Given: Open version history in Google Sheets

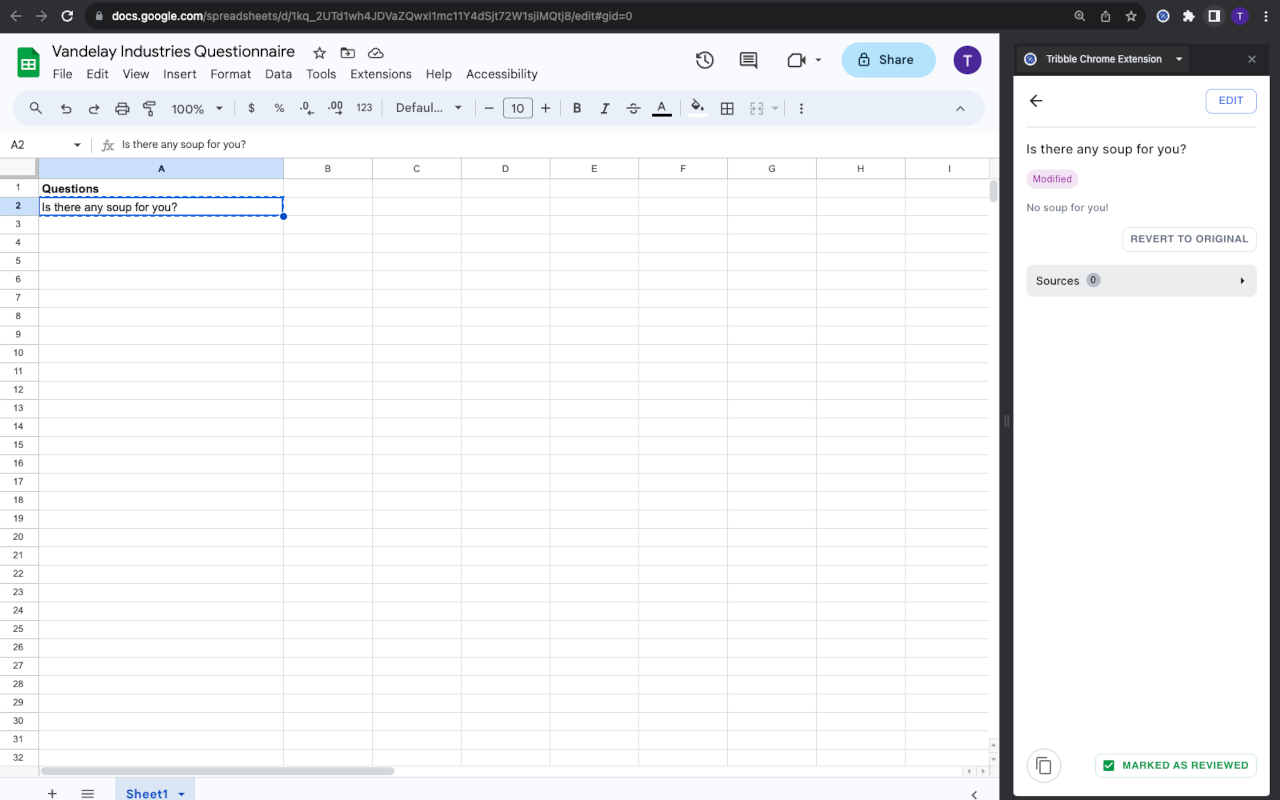Looking at the screenshot, I should click(x=704, y=60).
